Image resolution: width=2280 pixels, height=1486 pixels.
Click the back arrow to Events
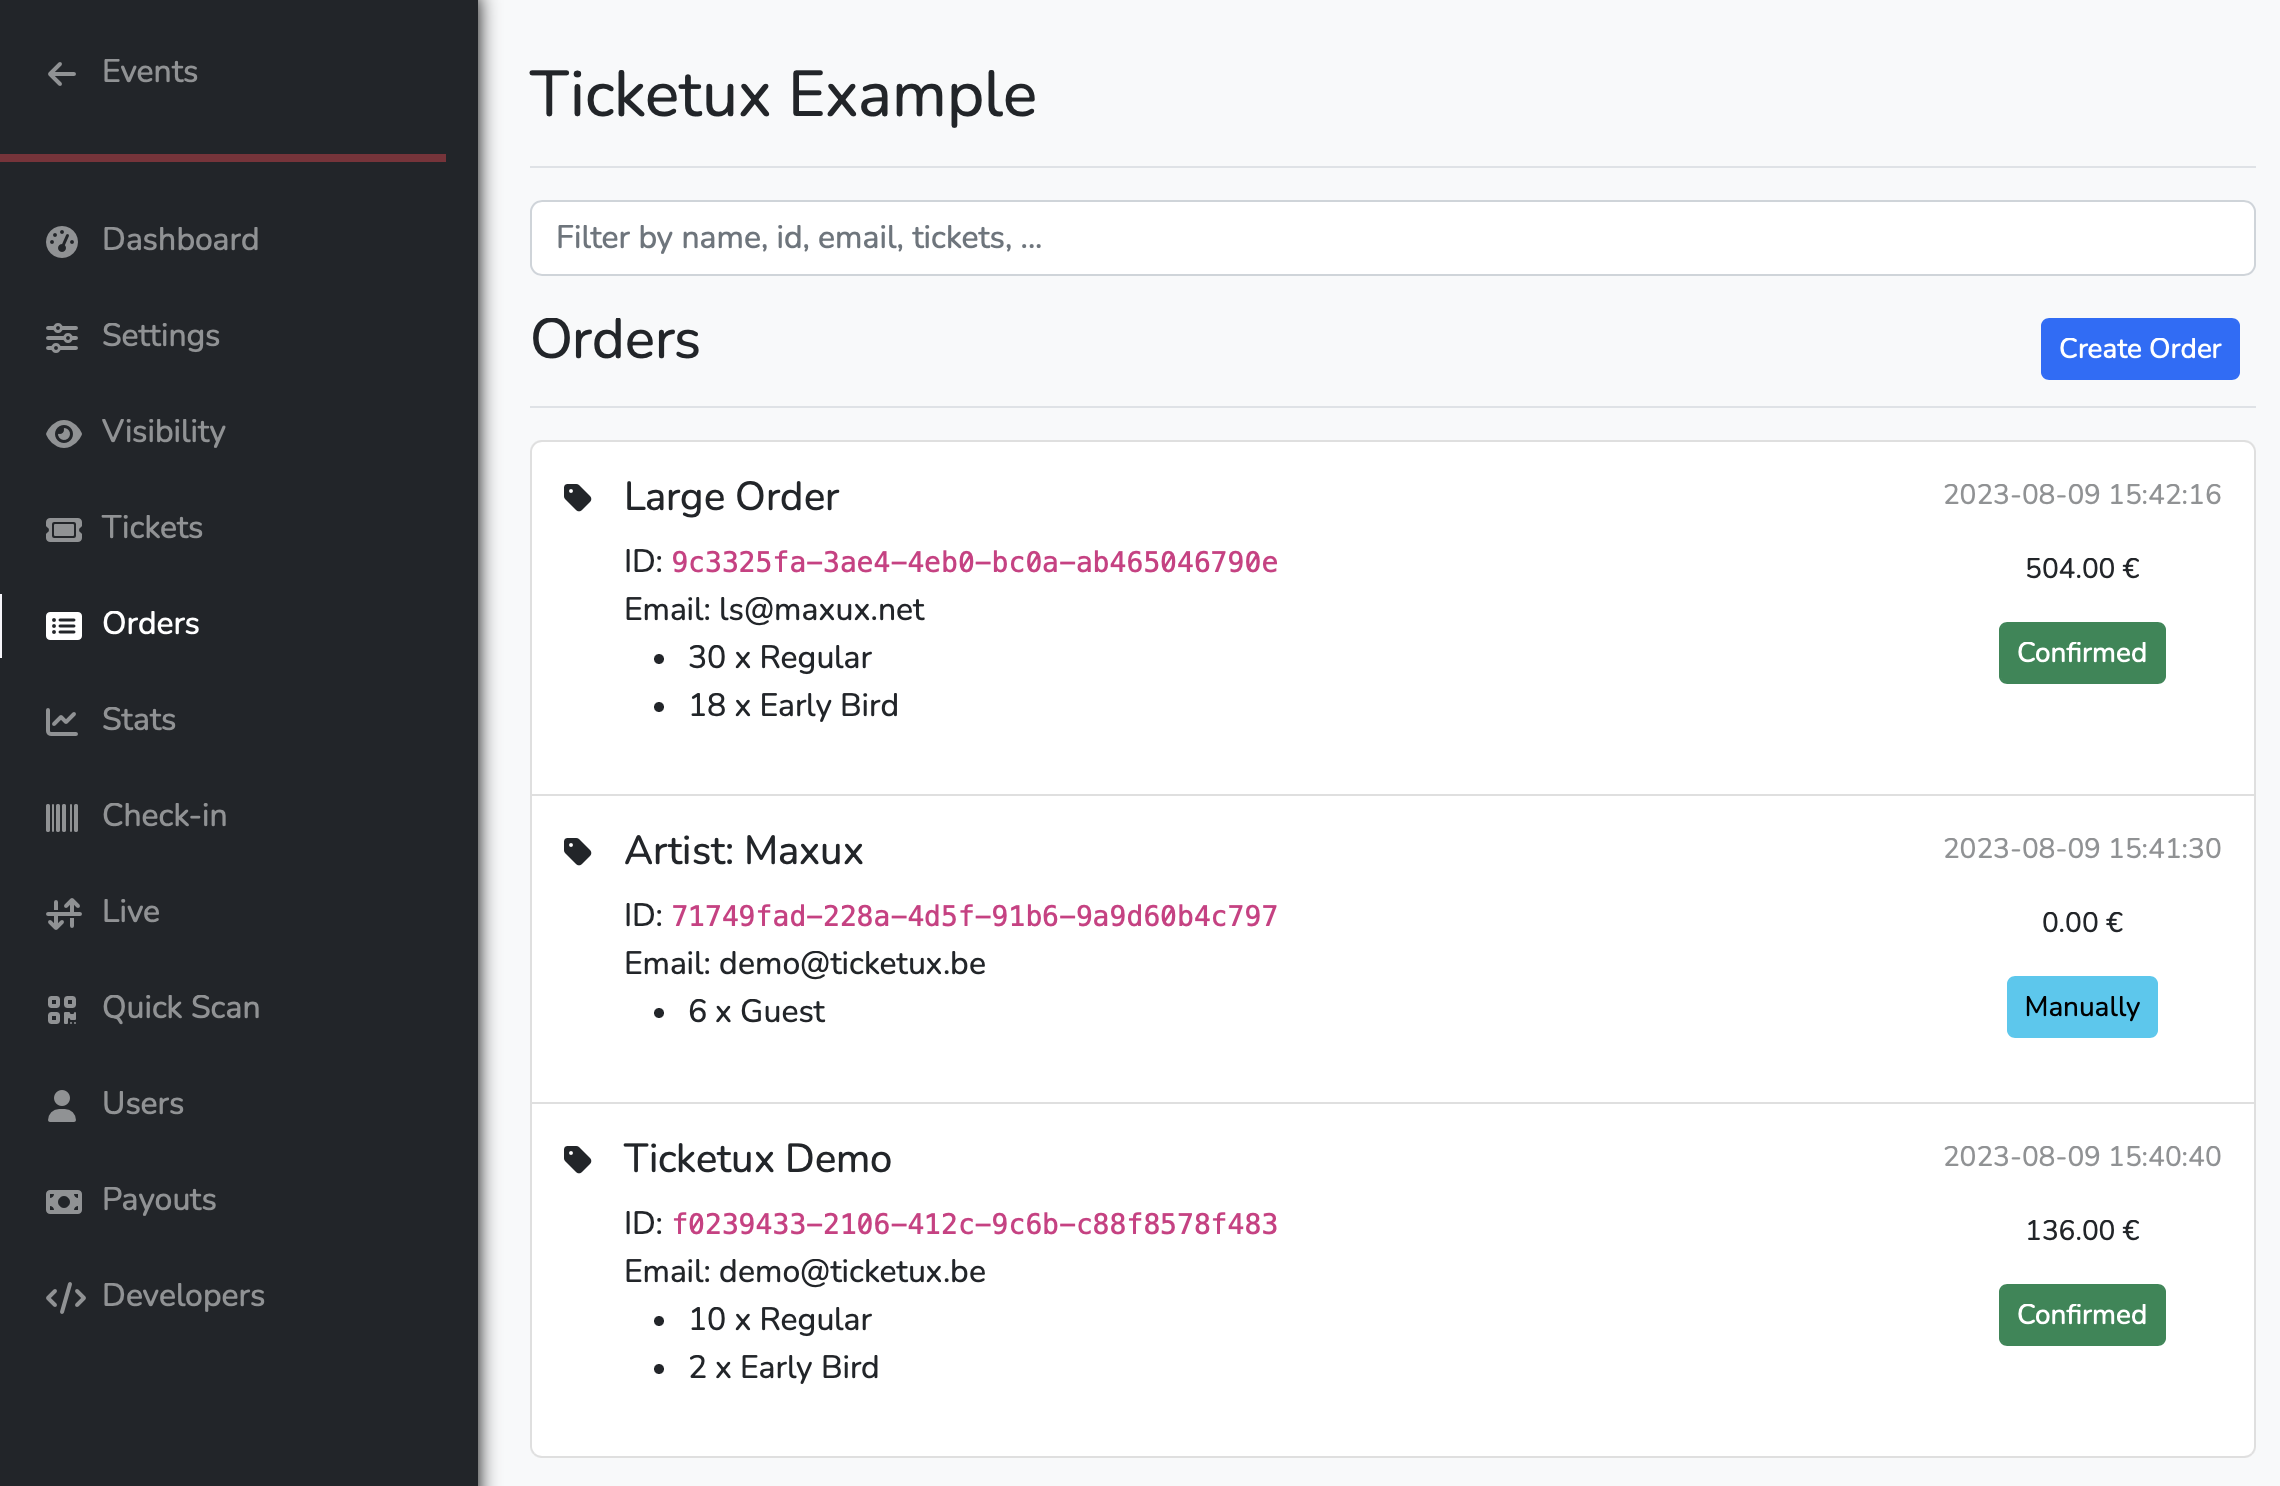coord(61,71)
